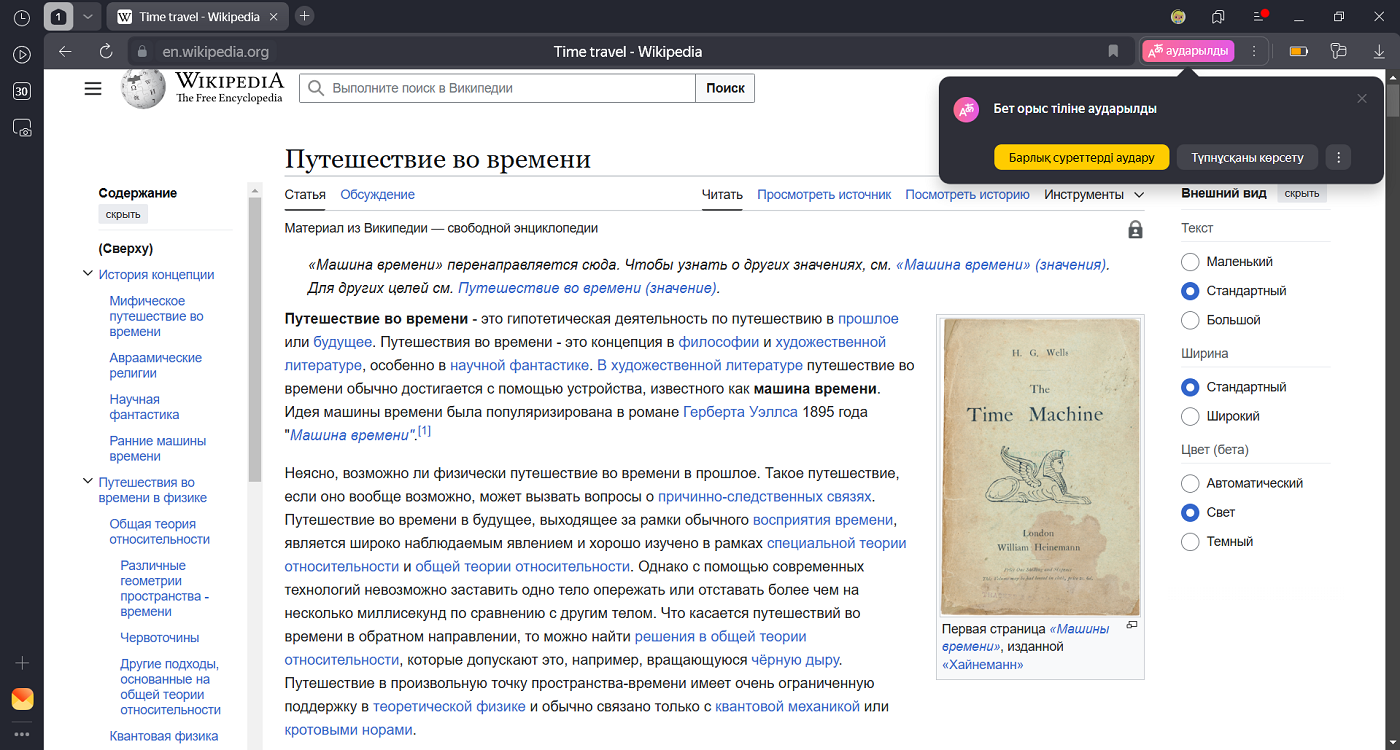Enable the Темный color theme
Image resolution: width=1400 pixels, height=750 pixels.
pyautogui.click(x=1190, y=542)
